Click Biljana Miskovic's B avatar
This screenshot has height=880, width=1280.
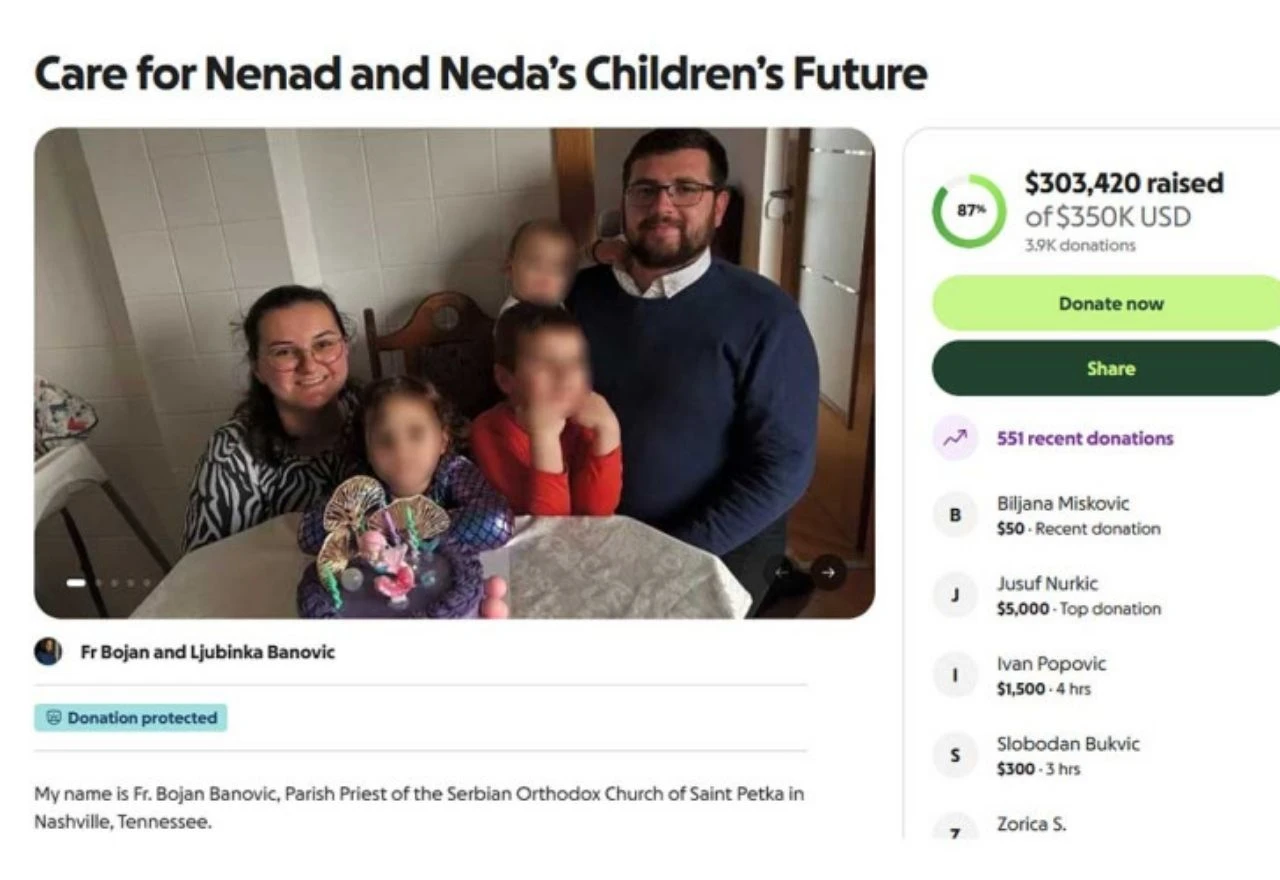click(954, 515)
